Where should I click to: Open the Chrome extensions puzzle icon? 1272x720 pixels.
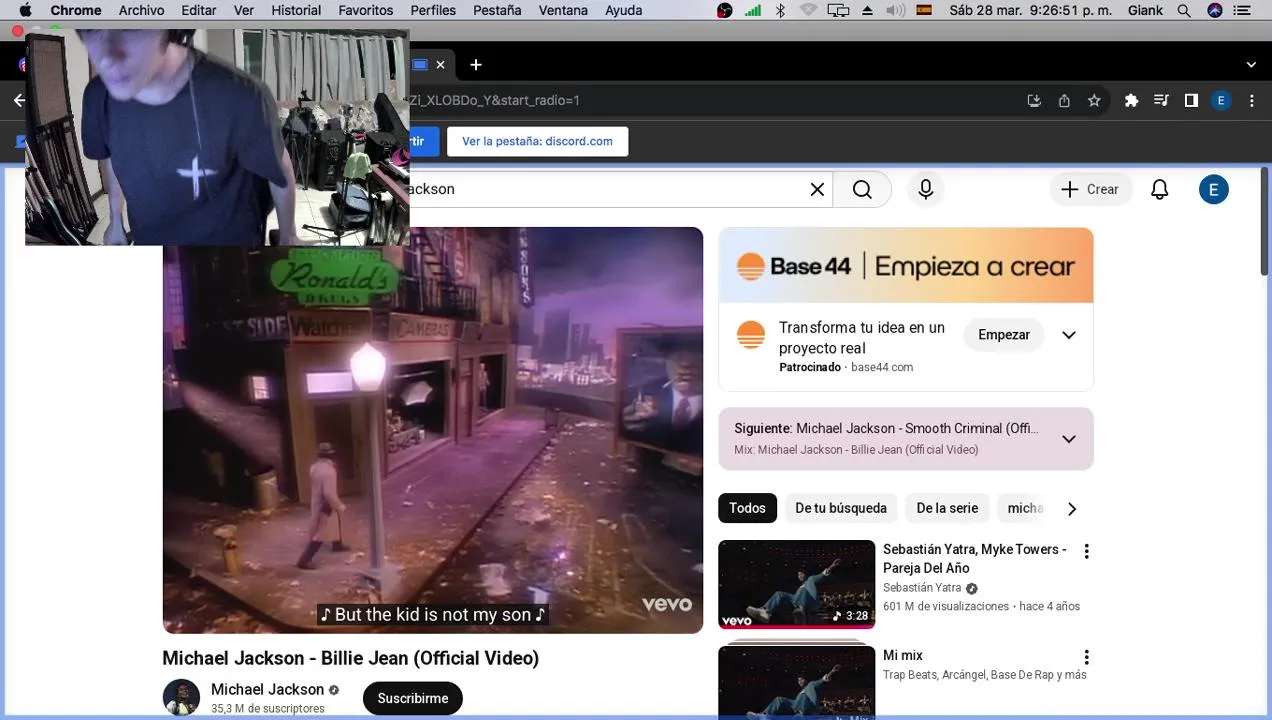tap(1131, 100)
